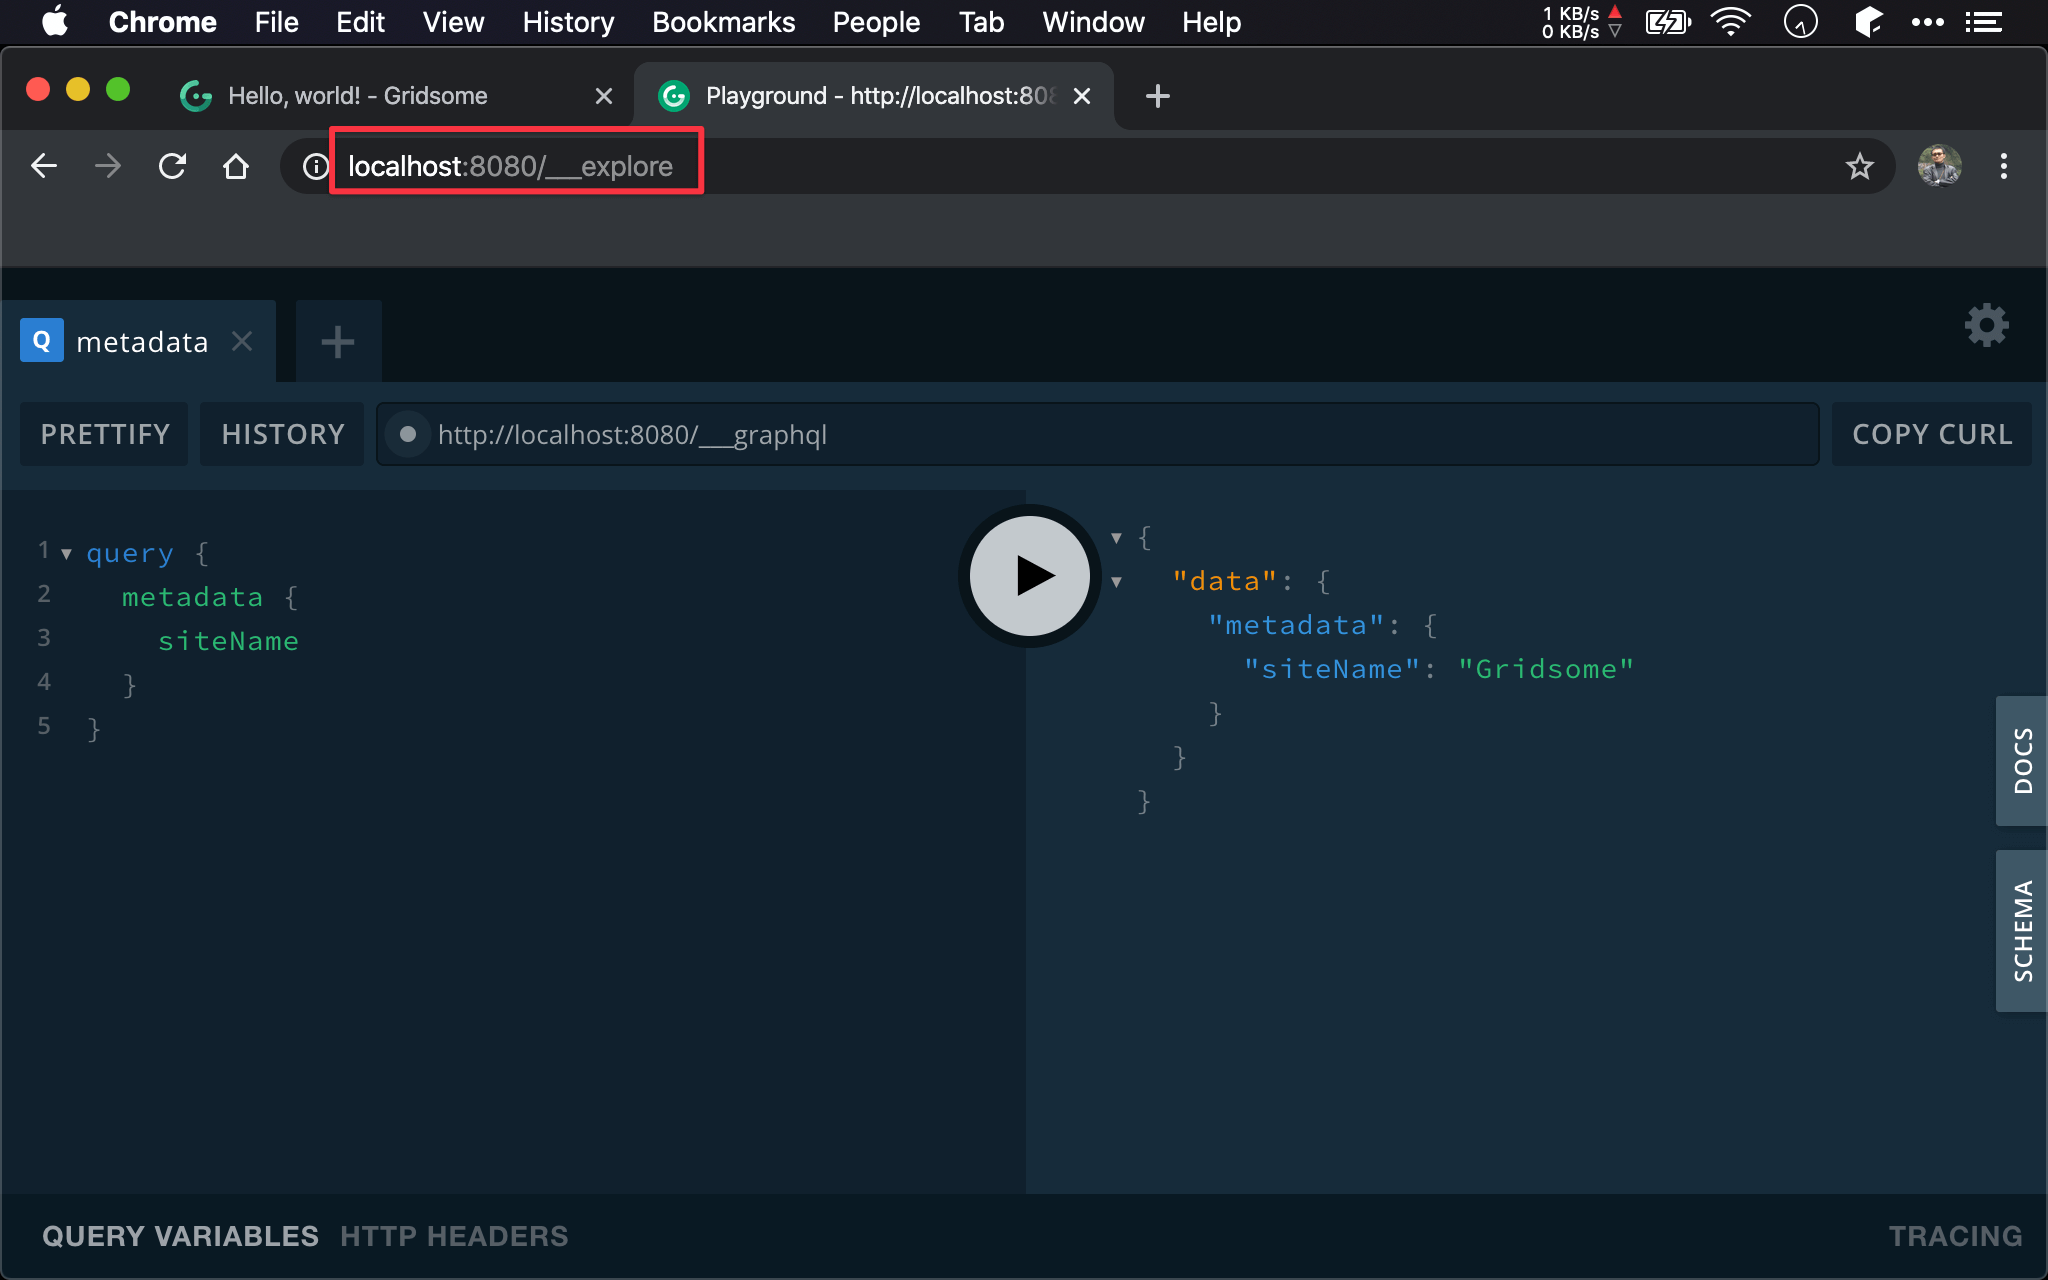
Task: Open the People menu
Action: coord(876,22)
